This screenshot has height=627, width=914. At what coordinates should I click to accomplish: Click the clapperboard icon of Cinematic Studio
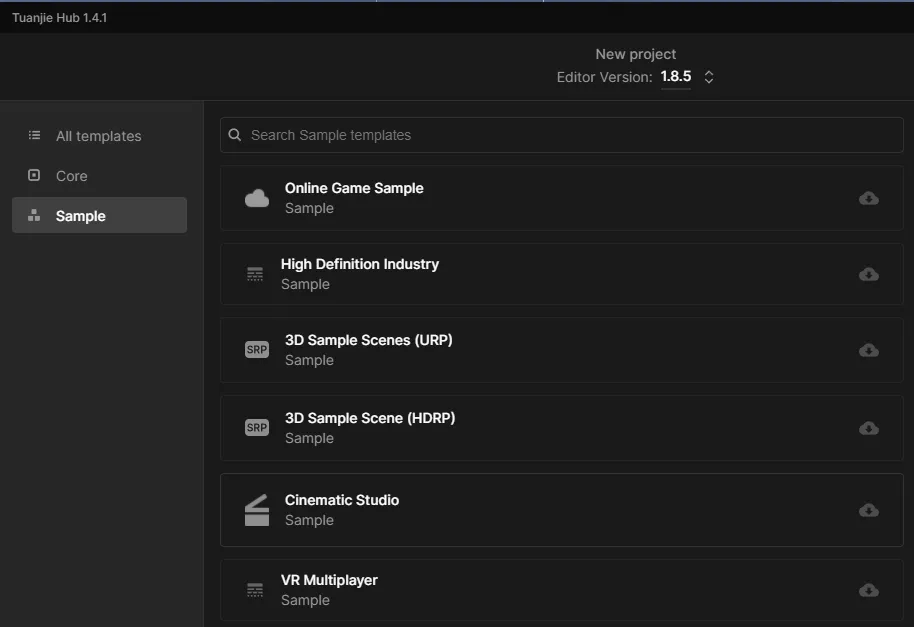click(x=257, y=510)
